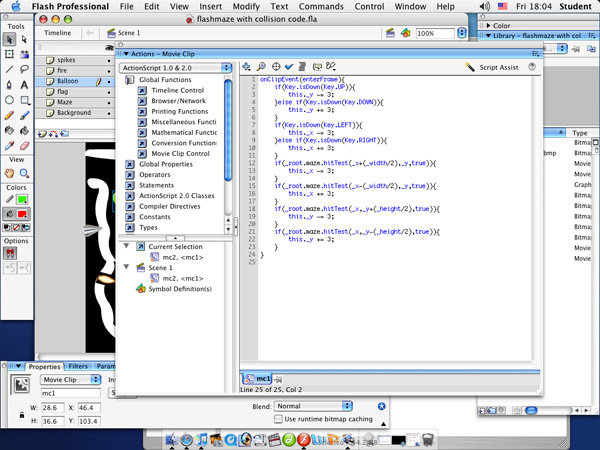Toggle Snap to Objects option
Viewport: 600px width, 450px height.
[10, 253]
